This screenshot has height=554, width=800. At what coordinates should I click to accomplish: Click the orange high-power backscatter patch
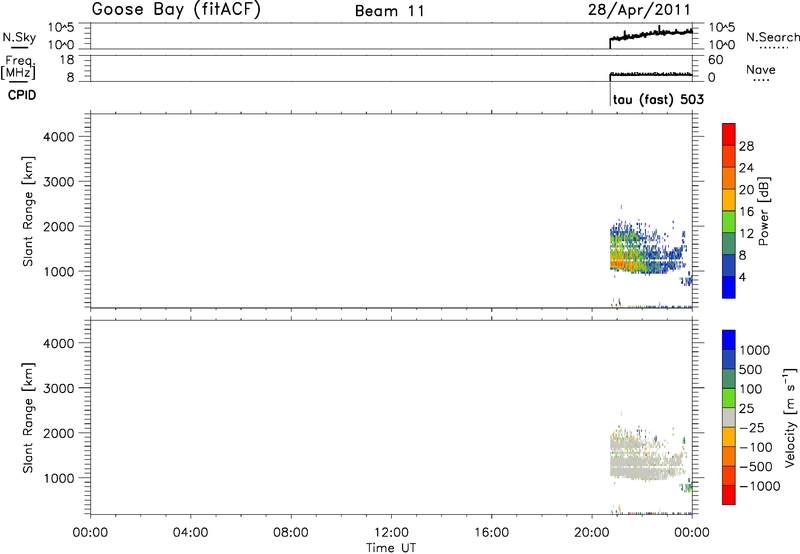point(623,263)
